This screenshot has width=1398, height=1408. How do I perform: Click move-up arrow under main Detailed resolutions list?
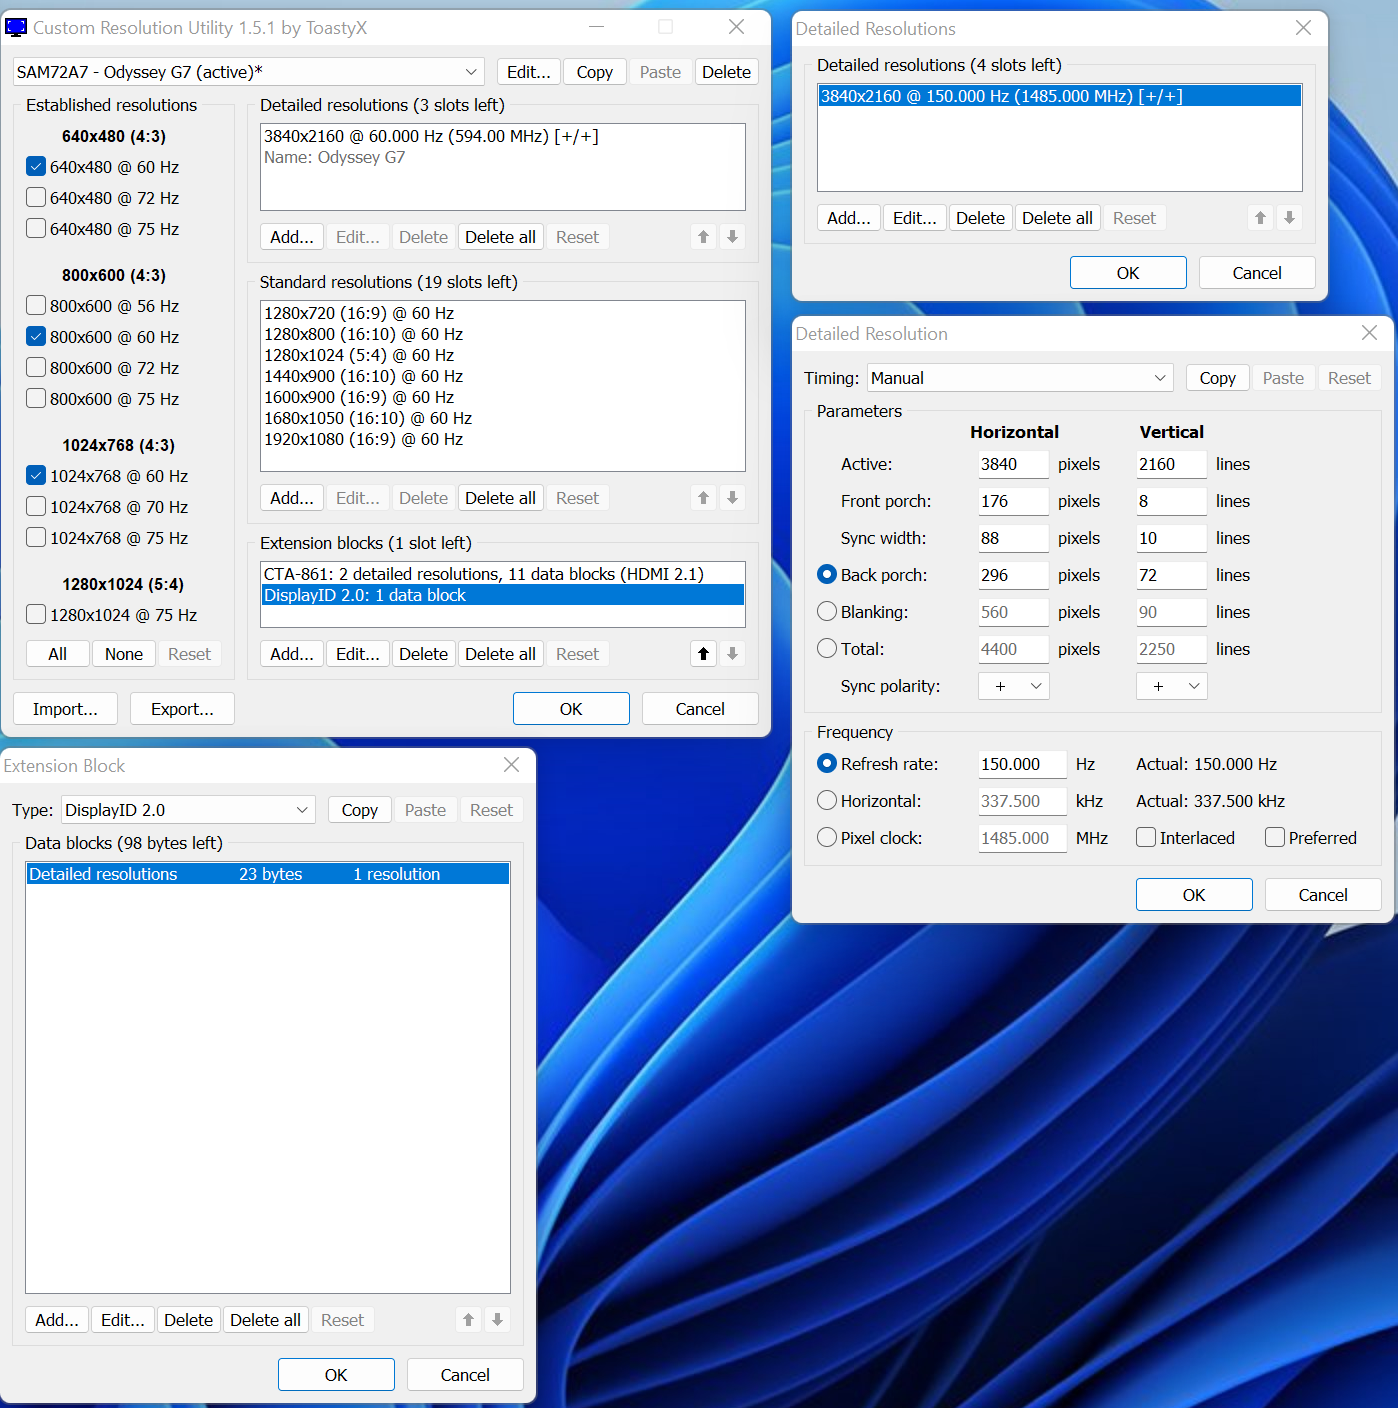click(x=703, y=237)
